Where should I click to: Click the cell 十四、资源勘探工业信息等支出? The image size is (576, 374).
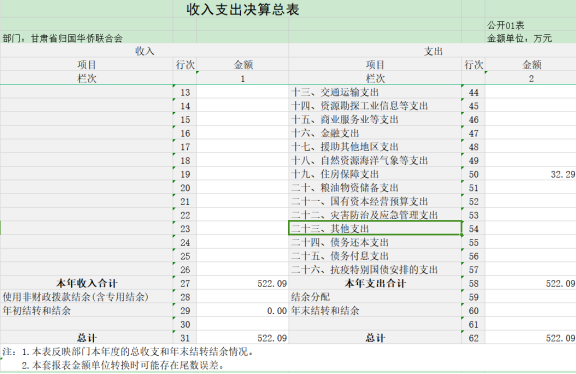(x=375, y=106)
